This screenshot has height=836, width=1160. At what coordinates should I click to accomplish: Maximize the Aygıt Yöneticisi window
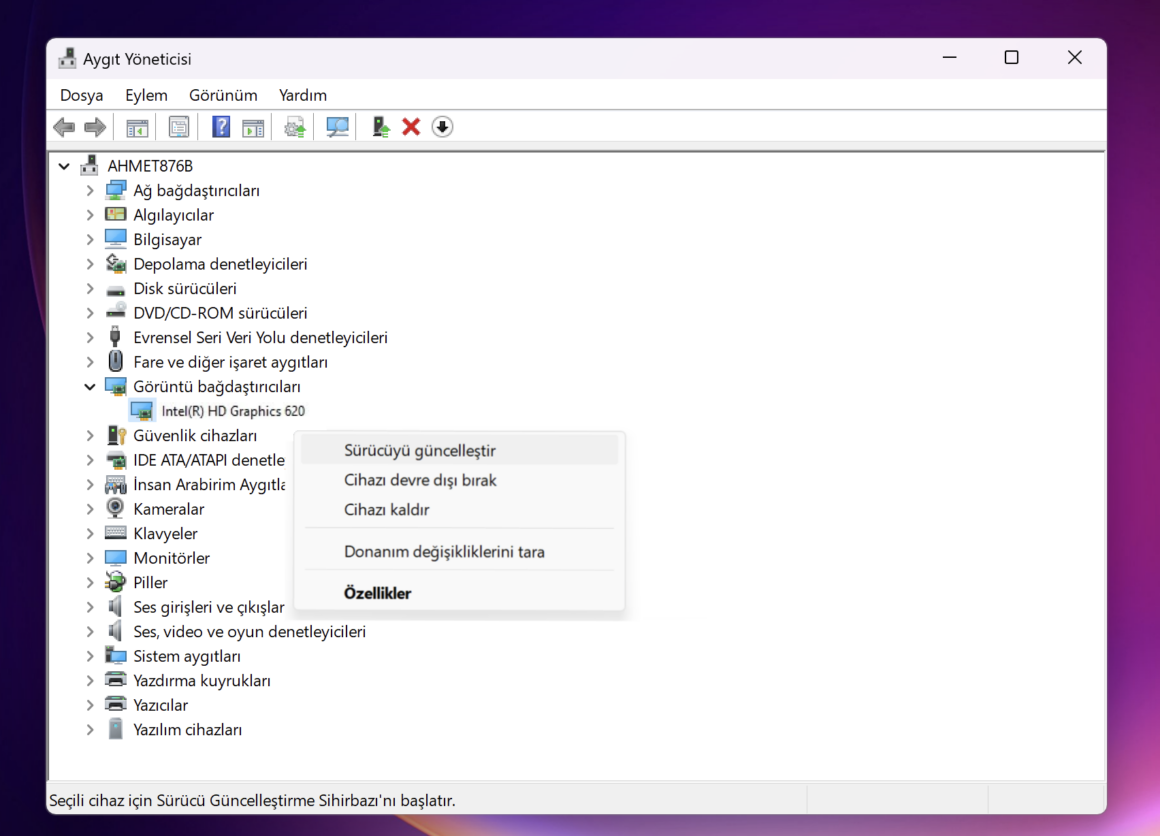[x=1011, y=58]
